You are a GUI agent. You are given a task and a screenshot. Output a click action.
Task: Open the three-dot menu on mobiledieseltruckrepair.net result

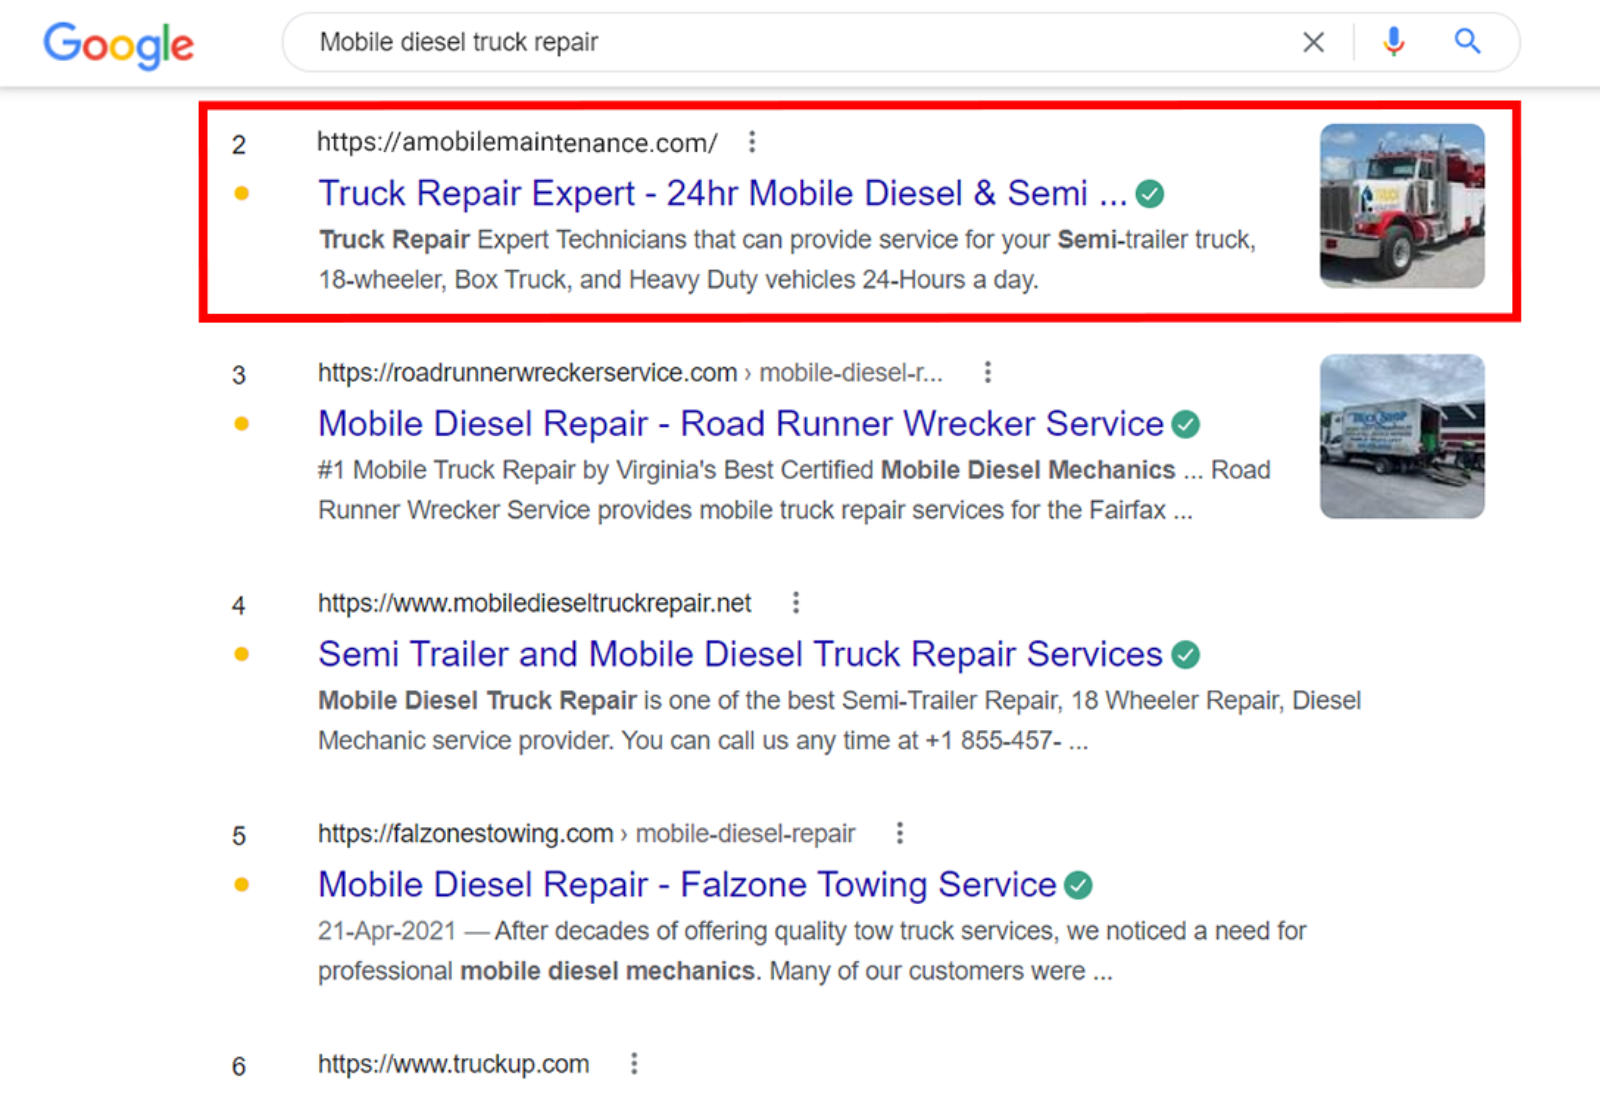point(795,602)
